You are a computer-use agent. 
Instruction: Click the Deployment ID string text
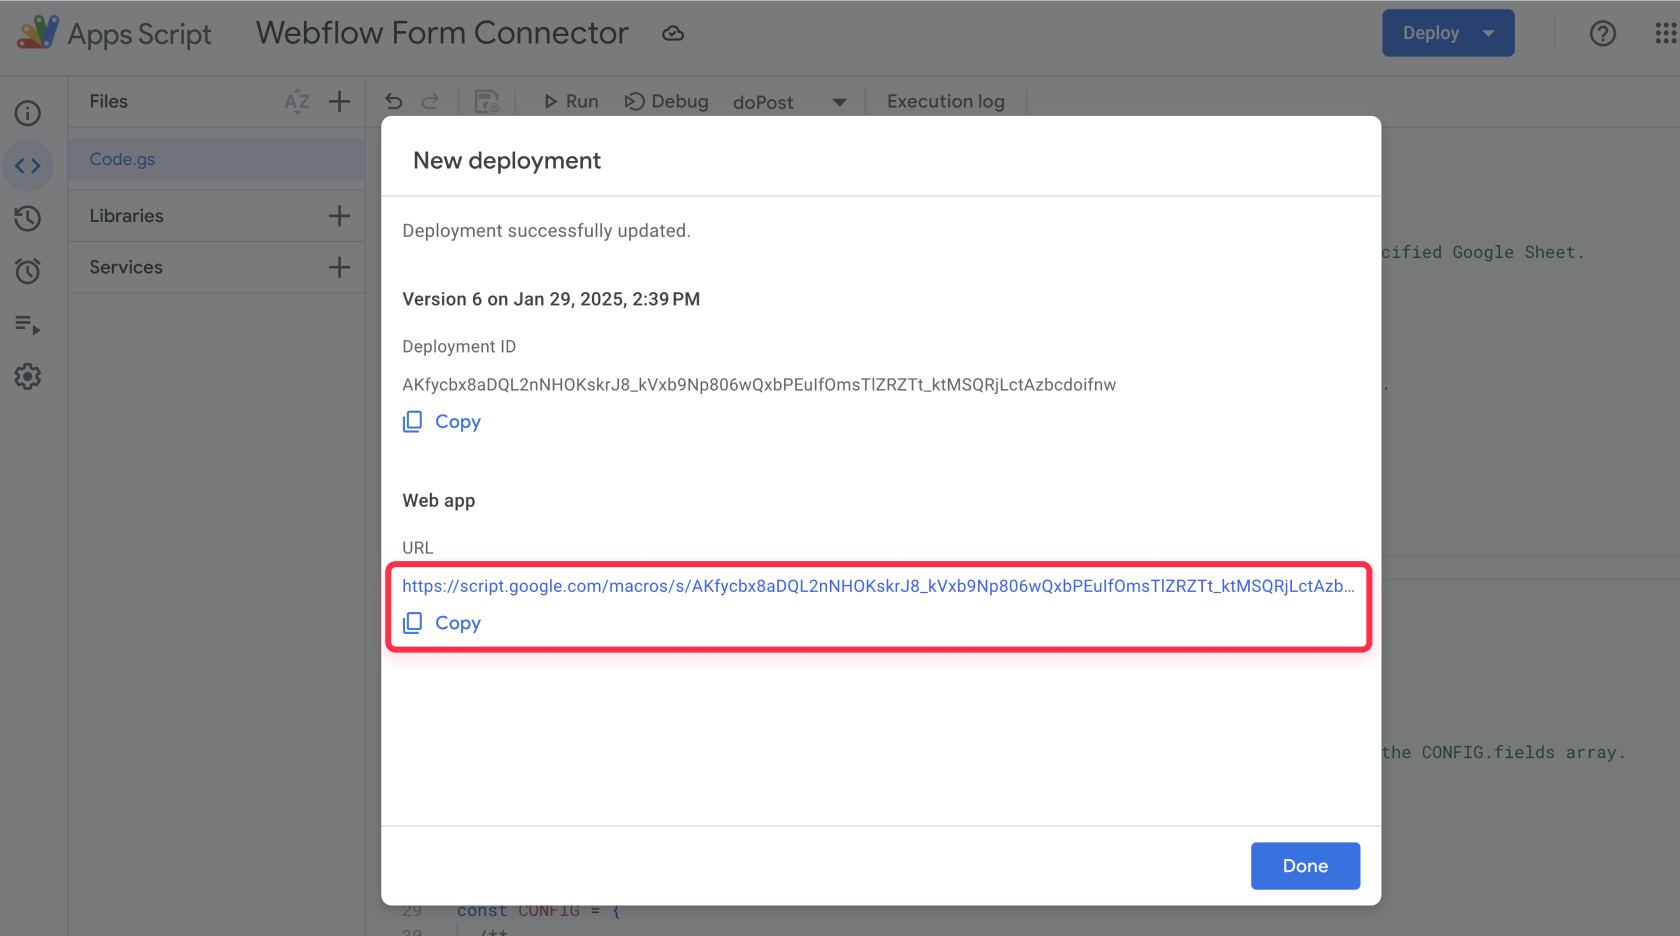click(x=759, y=385)
